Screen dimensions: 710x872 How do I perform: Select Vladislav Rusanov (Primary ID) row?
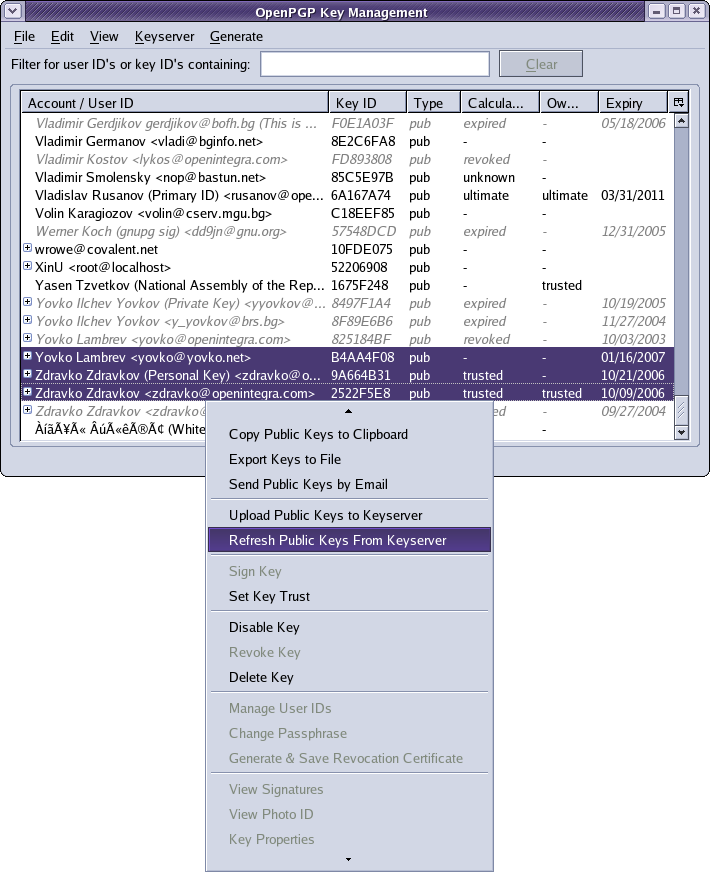(347, 195)
